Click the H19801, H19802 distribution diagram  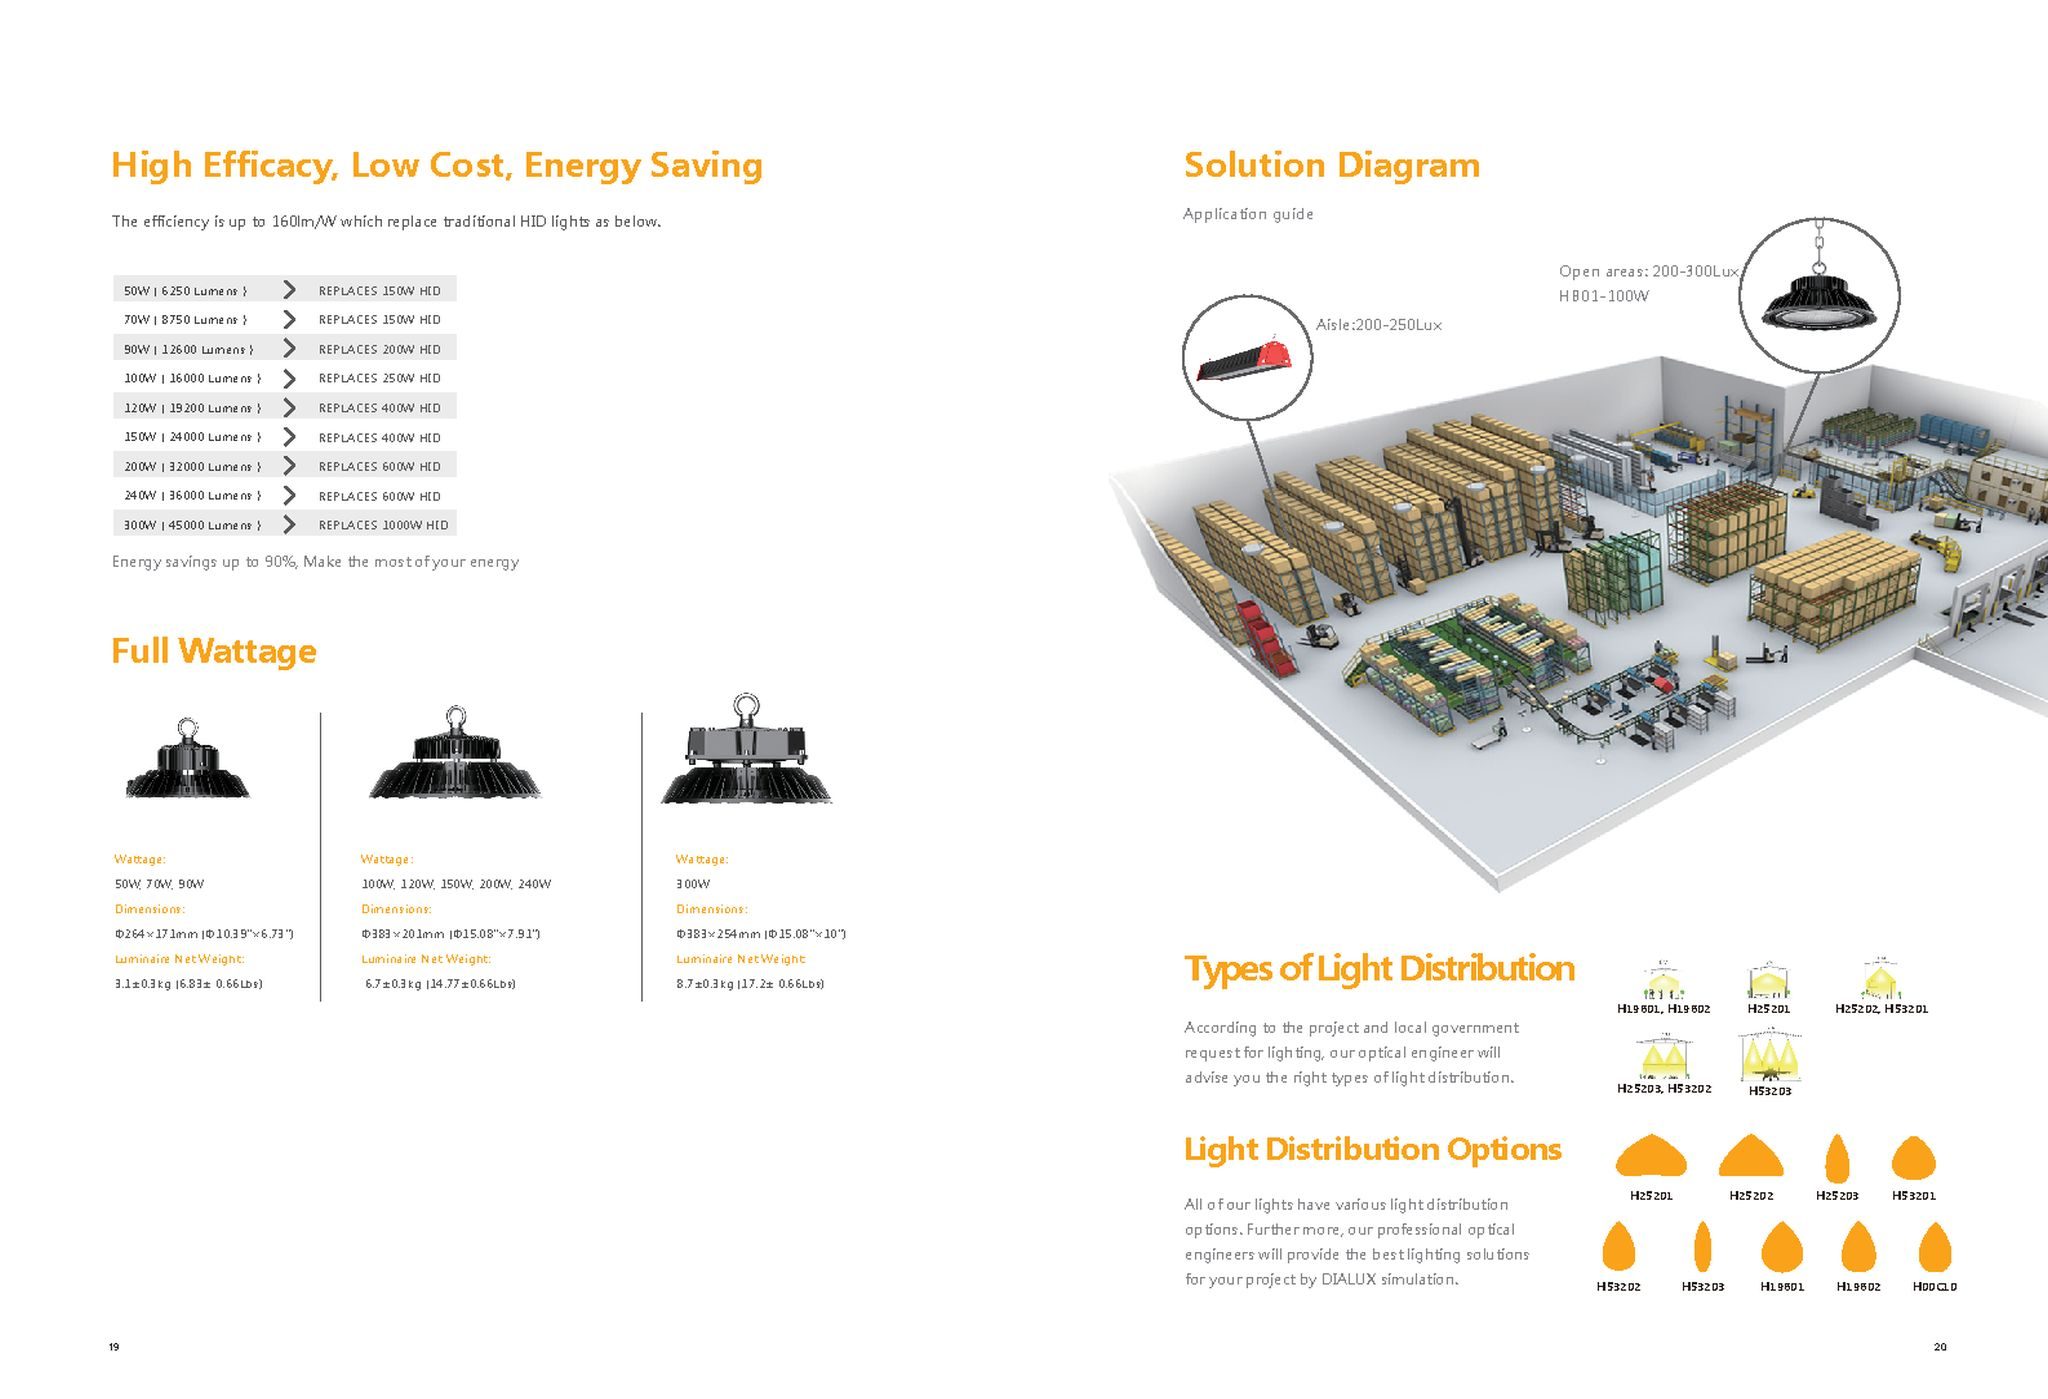pos(1663,982)
